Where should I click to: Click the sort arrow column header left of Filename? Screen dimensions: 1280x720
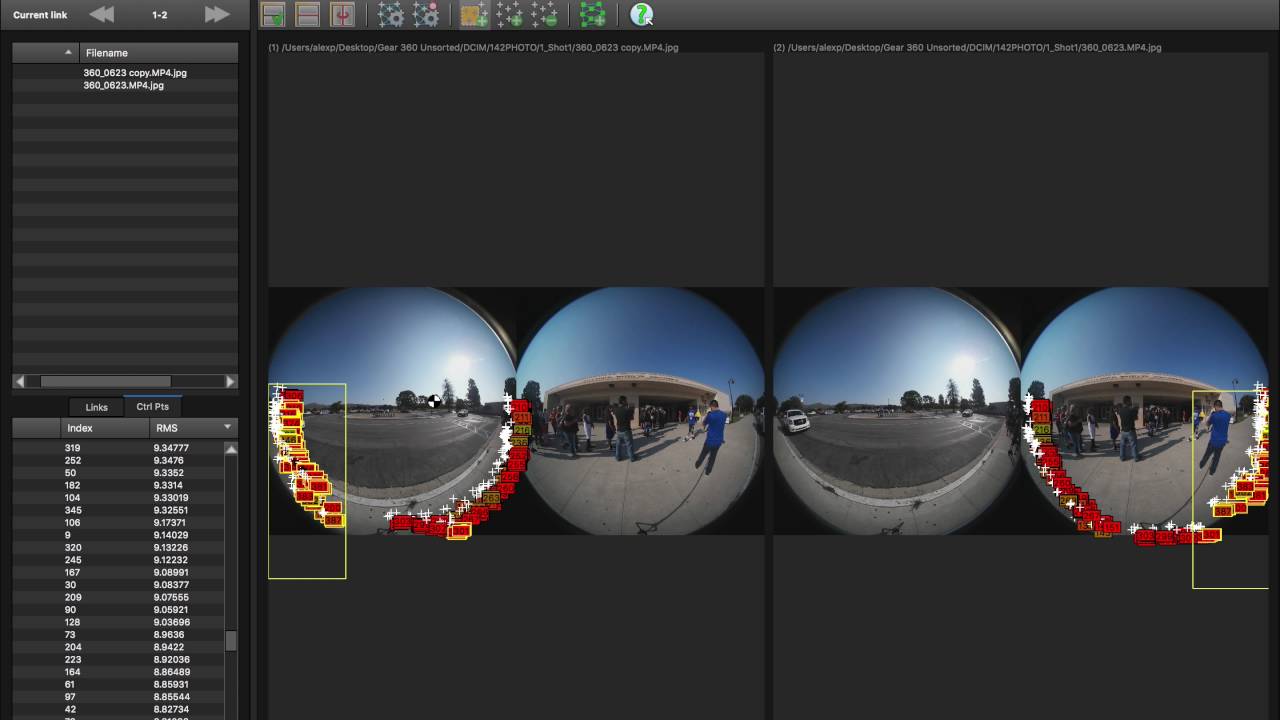(46, 52)
